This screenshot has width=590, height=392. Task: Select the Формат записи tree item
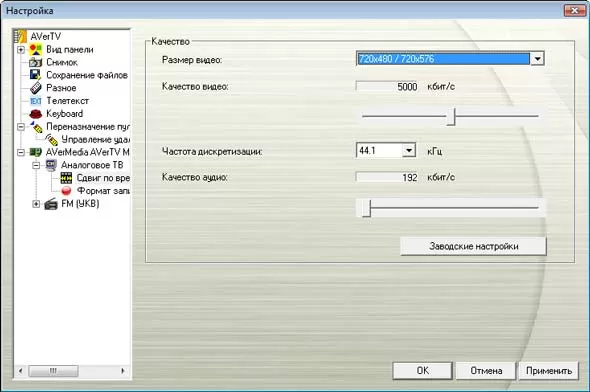(103, 191)
